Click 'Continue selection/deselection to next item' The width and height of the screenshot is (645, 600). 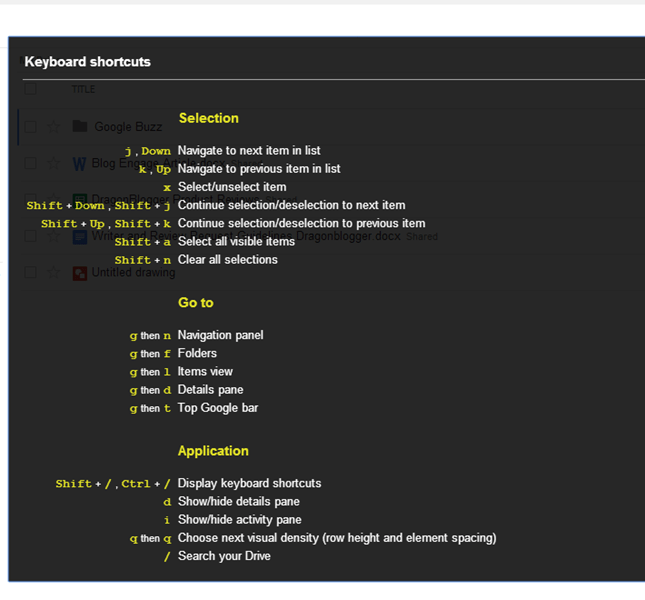292,205
